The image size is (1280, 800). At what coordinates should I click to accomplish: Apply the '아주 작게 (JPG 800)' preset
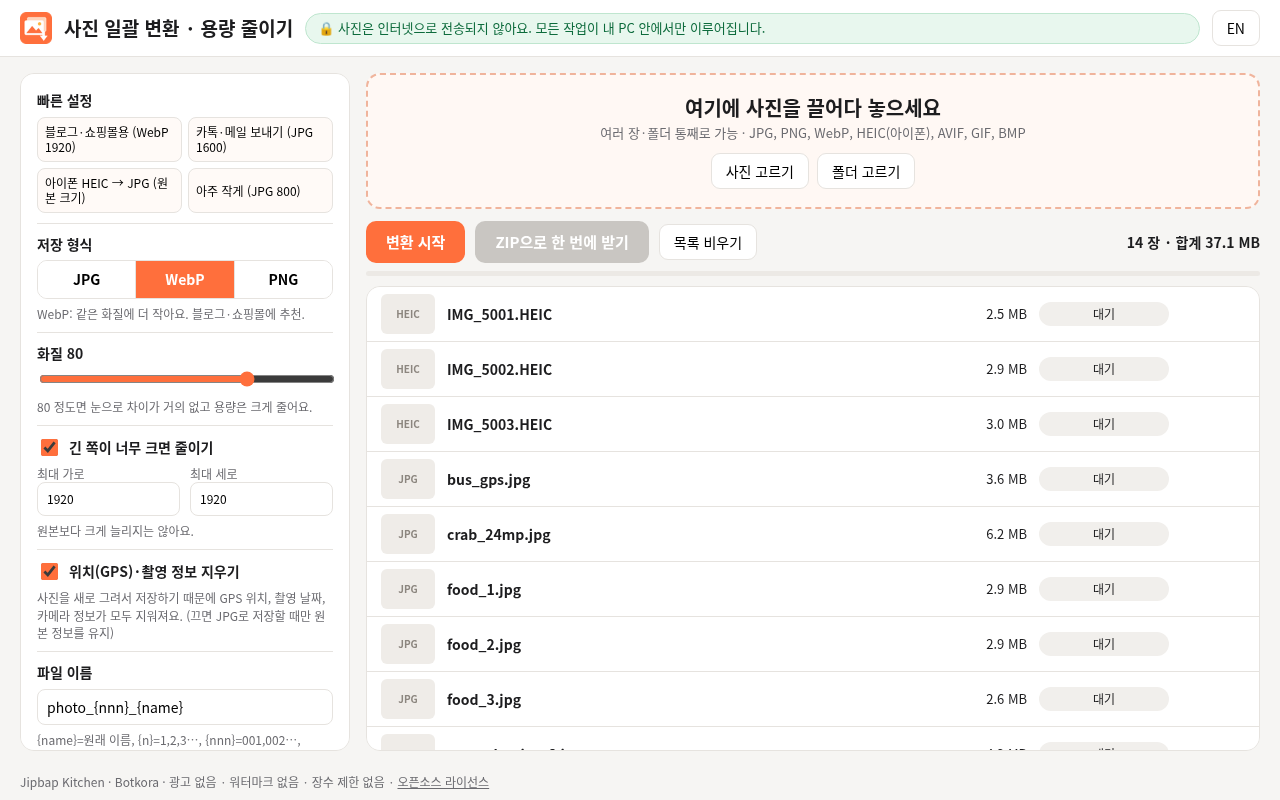[260, 190]
